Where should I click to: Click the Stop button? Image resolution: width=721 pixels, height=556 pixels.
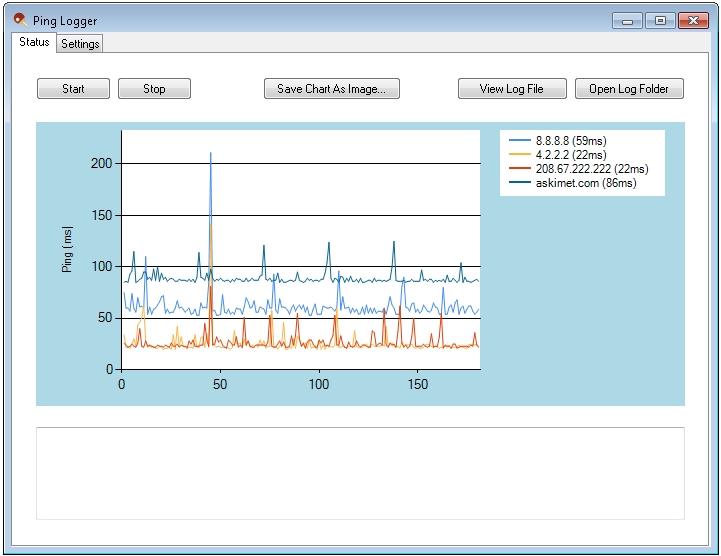[154, 89]
